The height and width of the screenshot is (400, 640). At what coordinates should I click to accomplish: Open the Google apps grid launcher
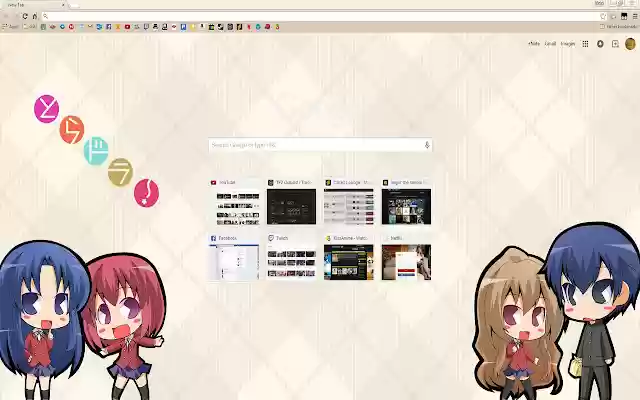click(585, 44)
